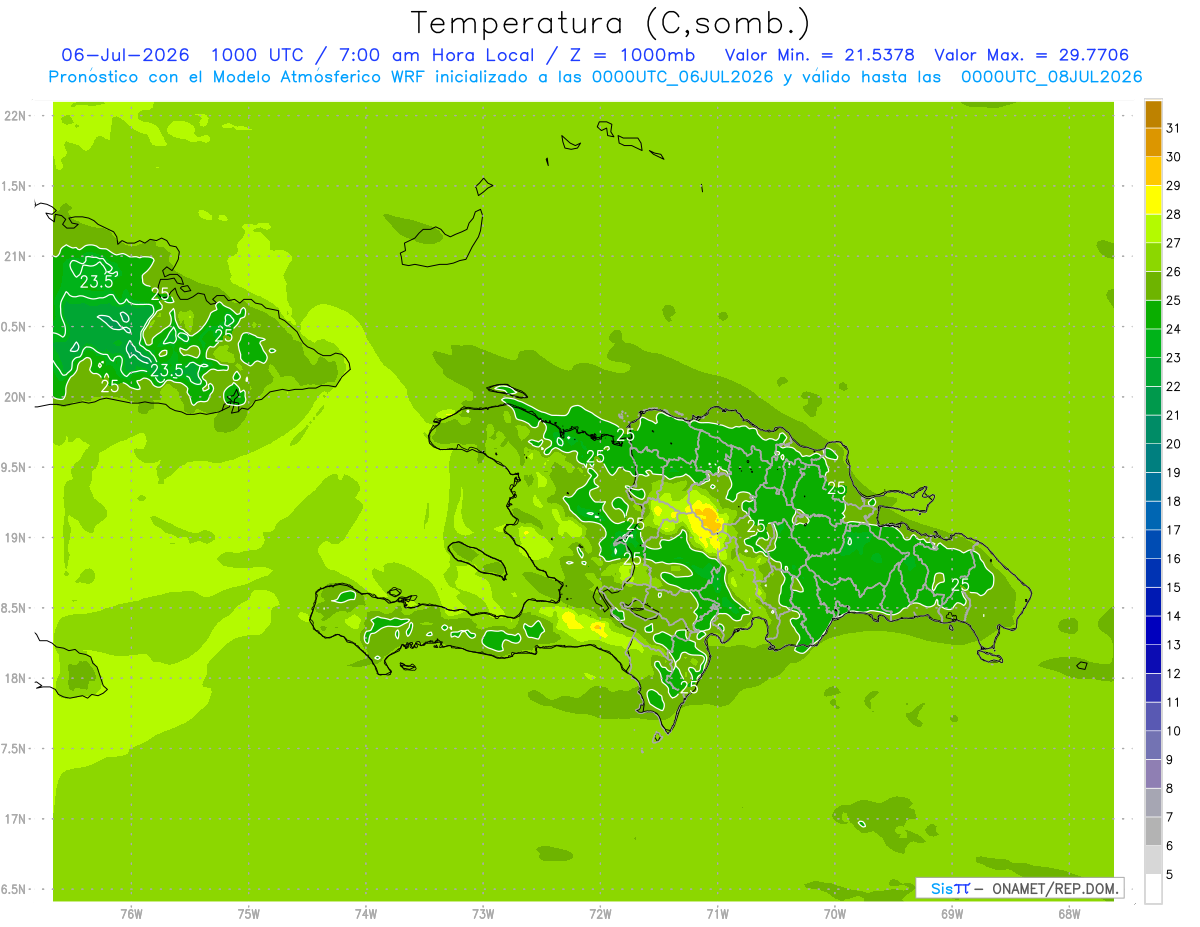Select the white swatch below the 5 label

pyautogui.click(x=1153, y=889)
